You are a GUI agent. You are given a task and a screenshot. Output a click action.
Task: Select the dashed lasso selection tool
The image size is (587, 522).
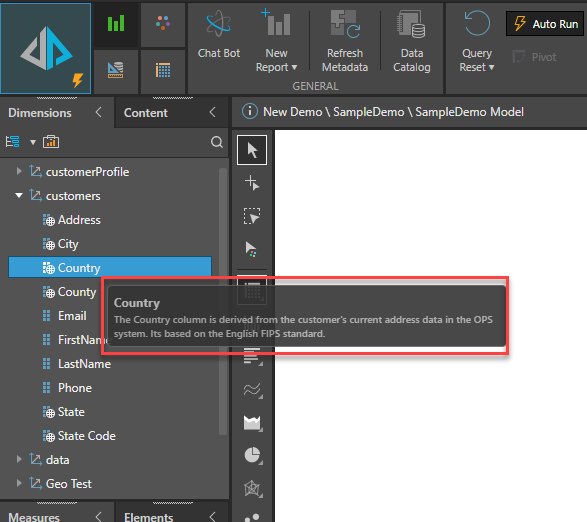click(252, 216)
